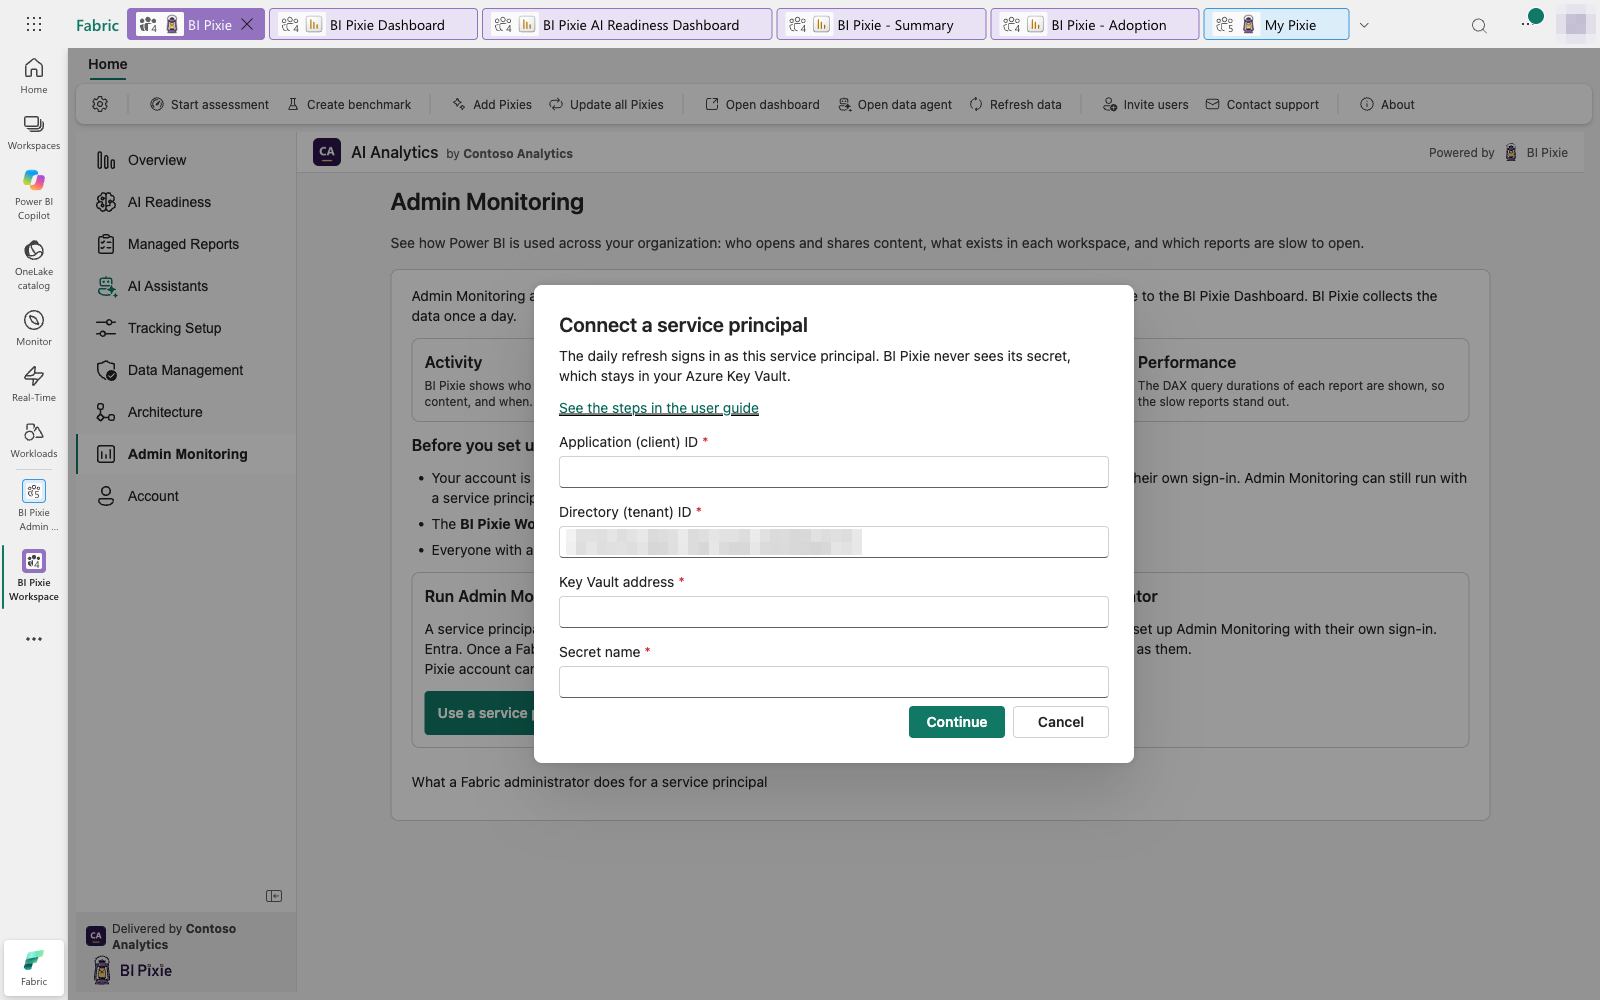This screenshot has width=1600, height=1000.
Task: Switch to BI Pixie AI Readiness Dashboard tab
Action: click(x=627, y=25)
